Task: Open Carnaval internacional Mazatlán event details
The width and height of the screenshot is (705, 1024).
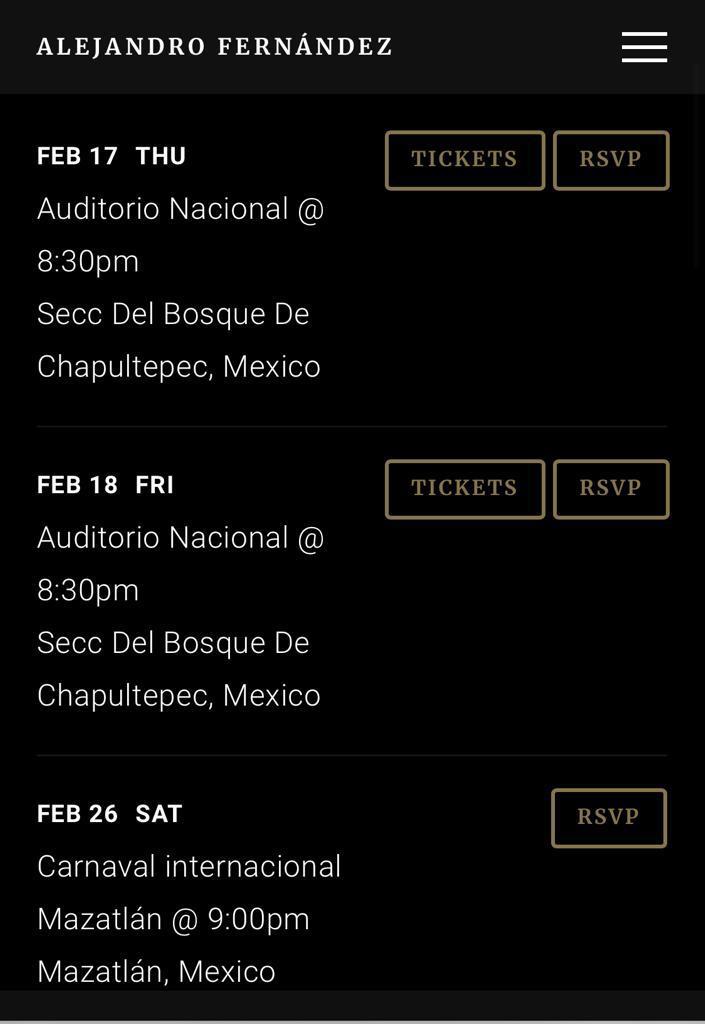Action: pos(189,867)
